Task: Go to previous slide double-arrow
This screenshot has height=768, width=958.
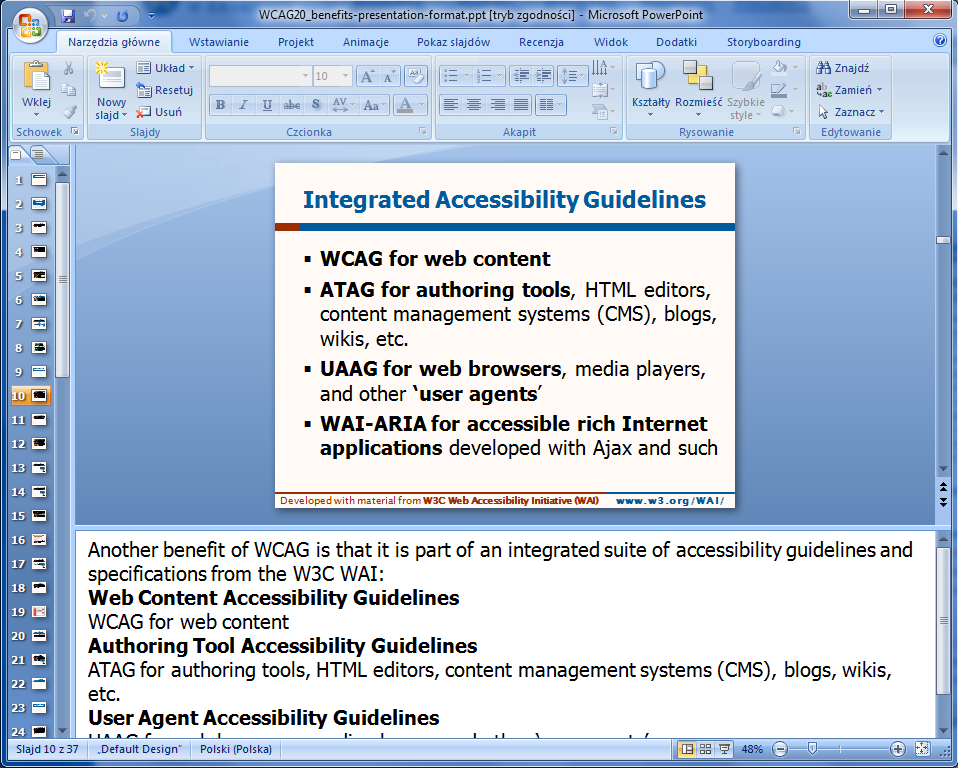Action: (943, 488)
